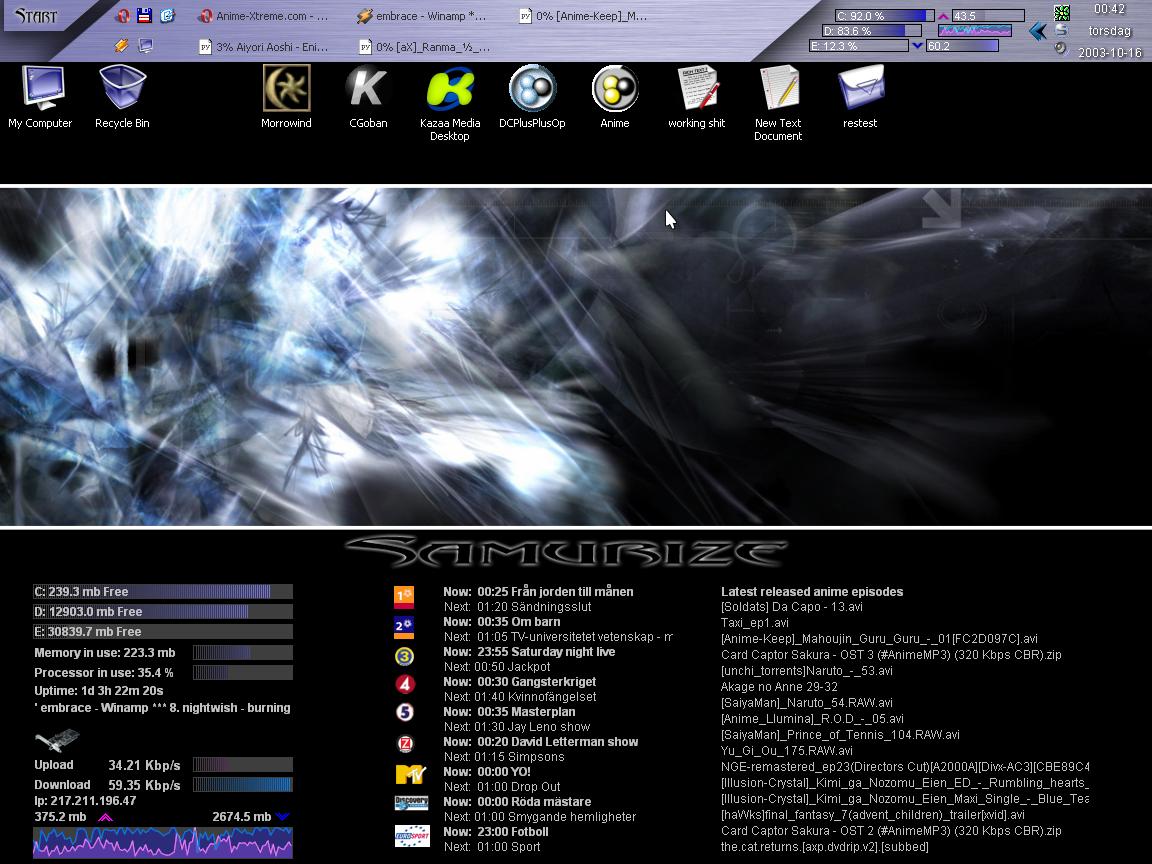The width and height of the screenshot is (1152, 864).
Task: Open the New Text Document file
Action: (778, 89)
